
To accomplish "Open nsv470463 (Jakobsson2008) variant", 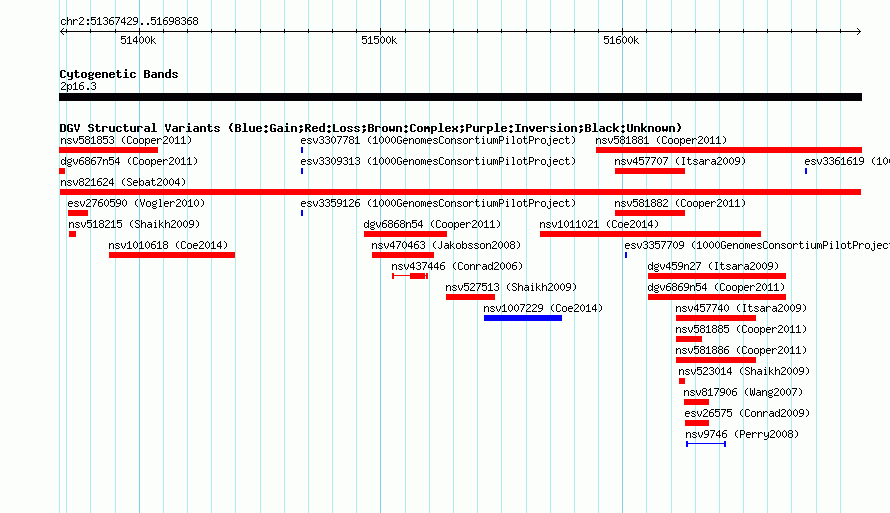I will pyautogui.click(x=446, y=245).
